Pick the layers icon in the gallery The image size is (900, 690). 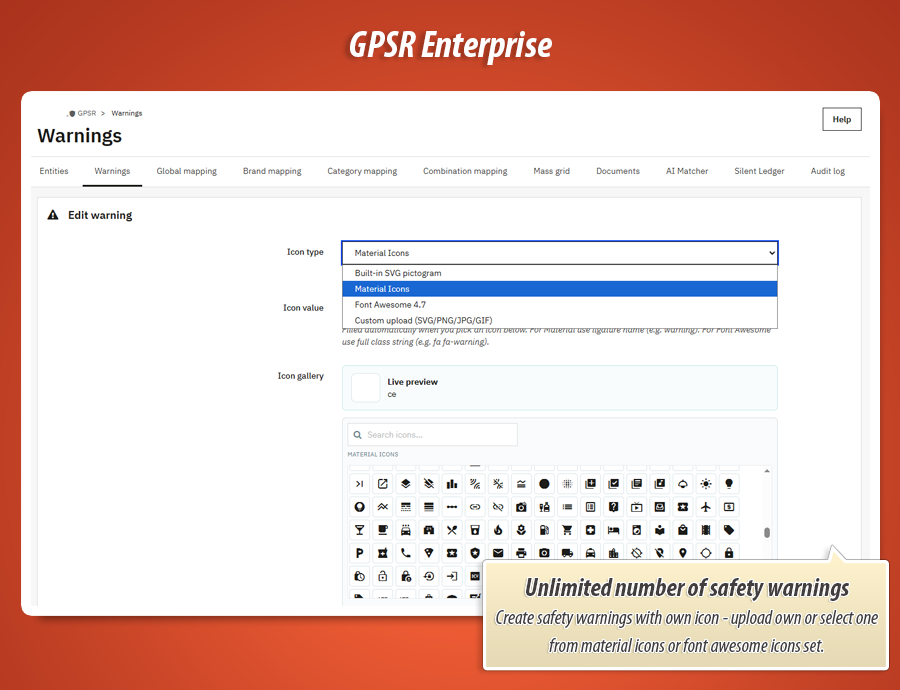click(406, 484)
